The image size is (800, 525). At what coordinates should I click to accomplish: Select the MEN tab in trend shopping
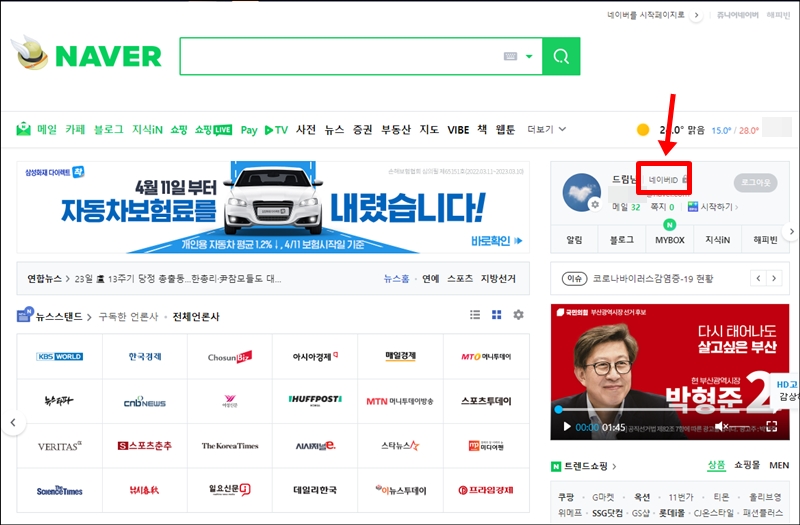tap(779, 465)
